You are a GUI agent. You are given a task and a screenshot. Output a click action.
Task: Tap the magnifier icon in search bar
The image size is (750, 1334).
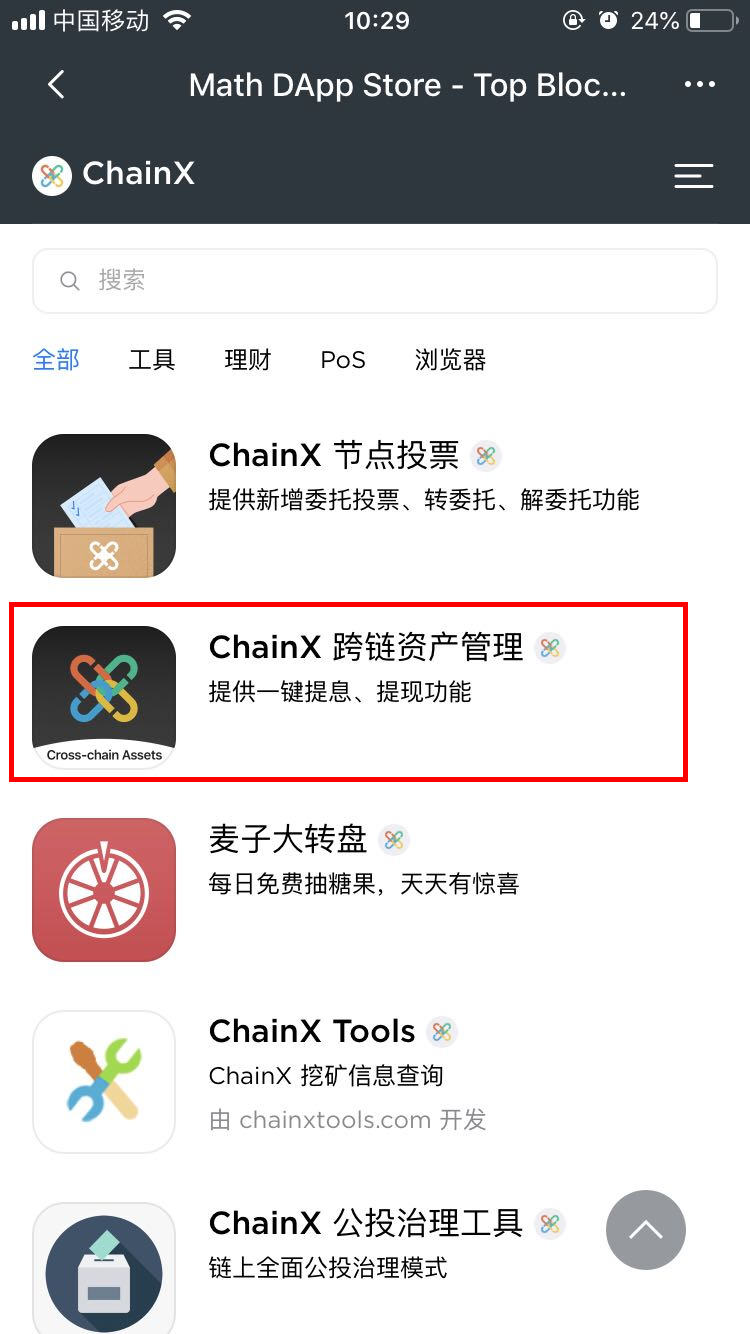pyautogui.click(x=70, y=281)
